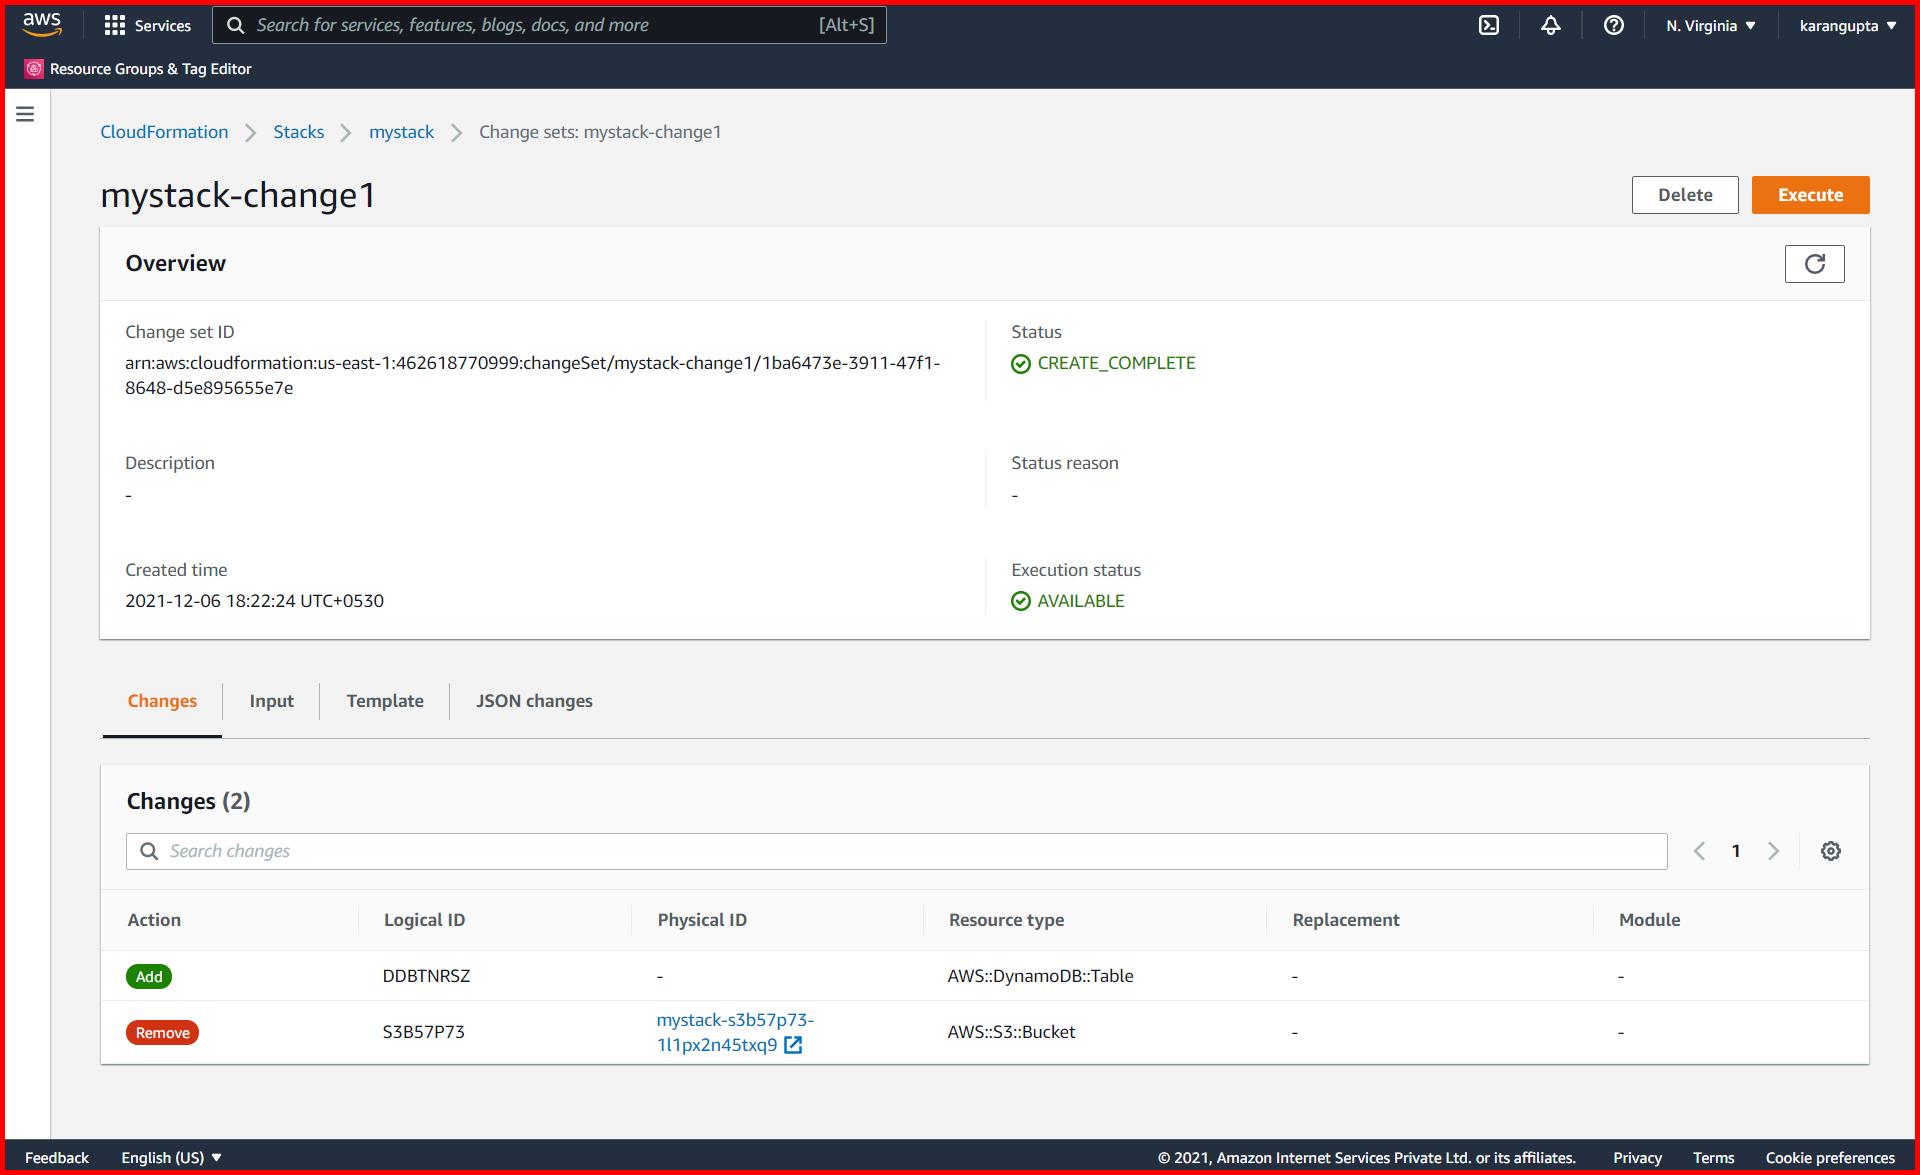Open the N. Virginia region dropdown
The width and height of the screenshot is (1920, 1175).
pyautogui.click(x=1710, y=25)
